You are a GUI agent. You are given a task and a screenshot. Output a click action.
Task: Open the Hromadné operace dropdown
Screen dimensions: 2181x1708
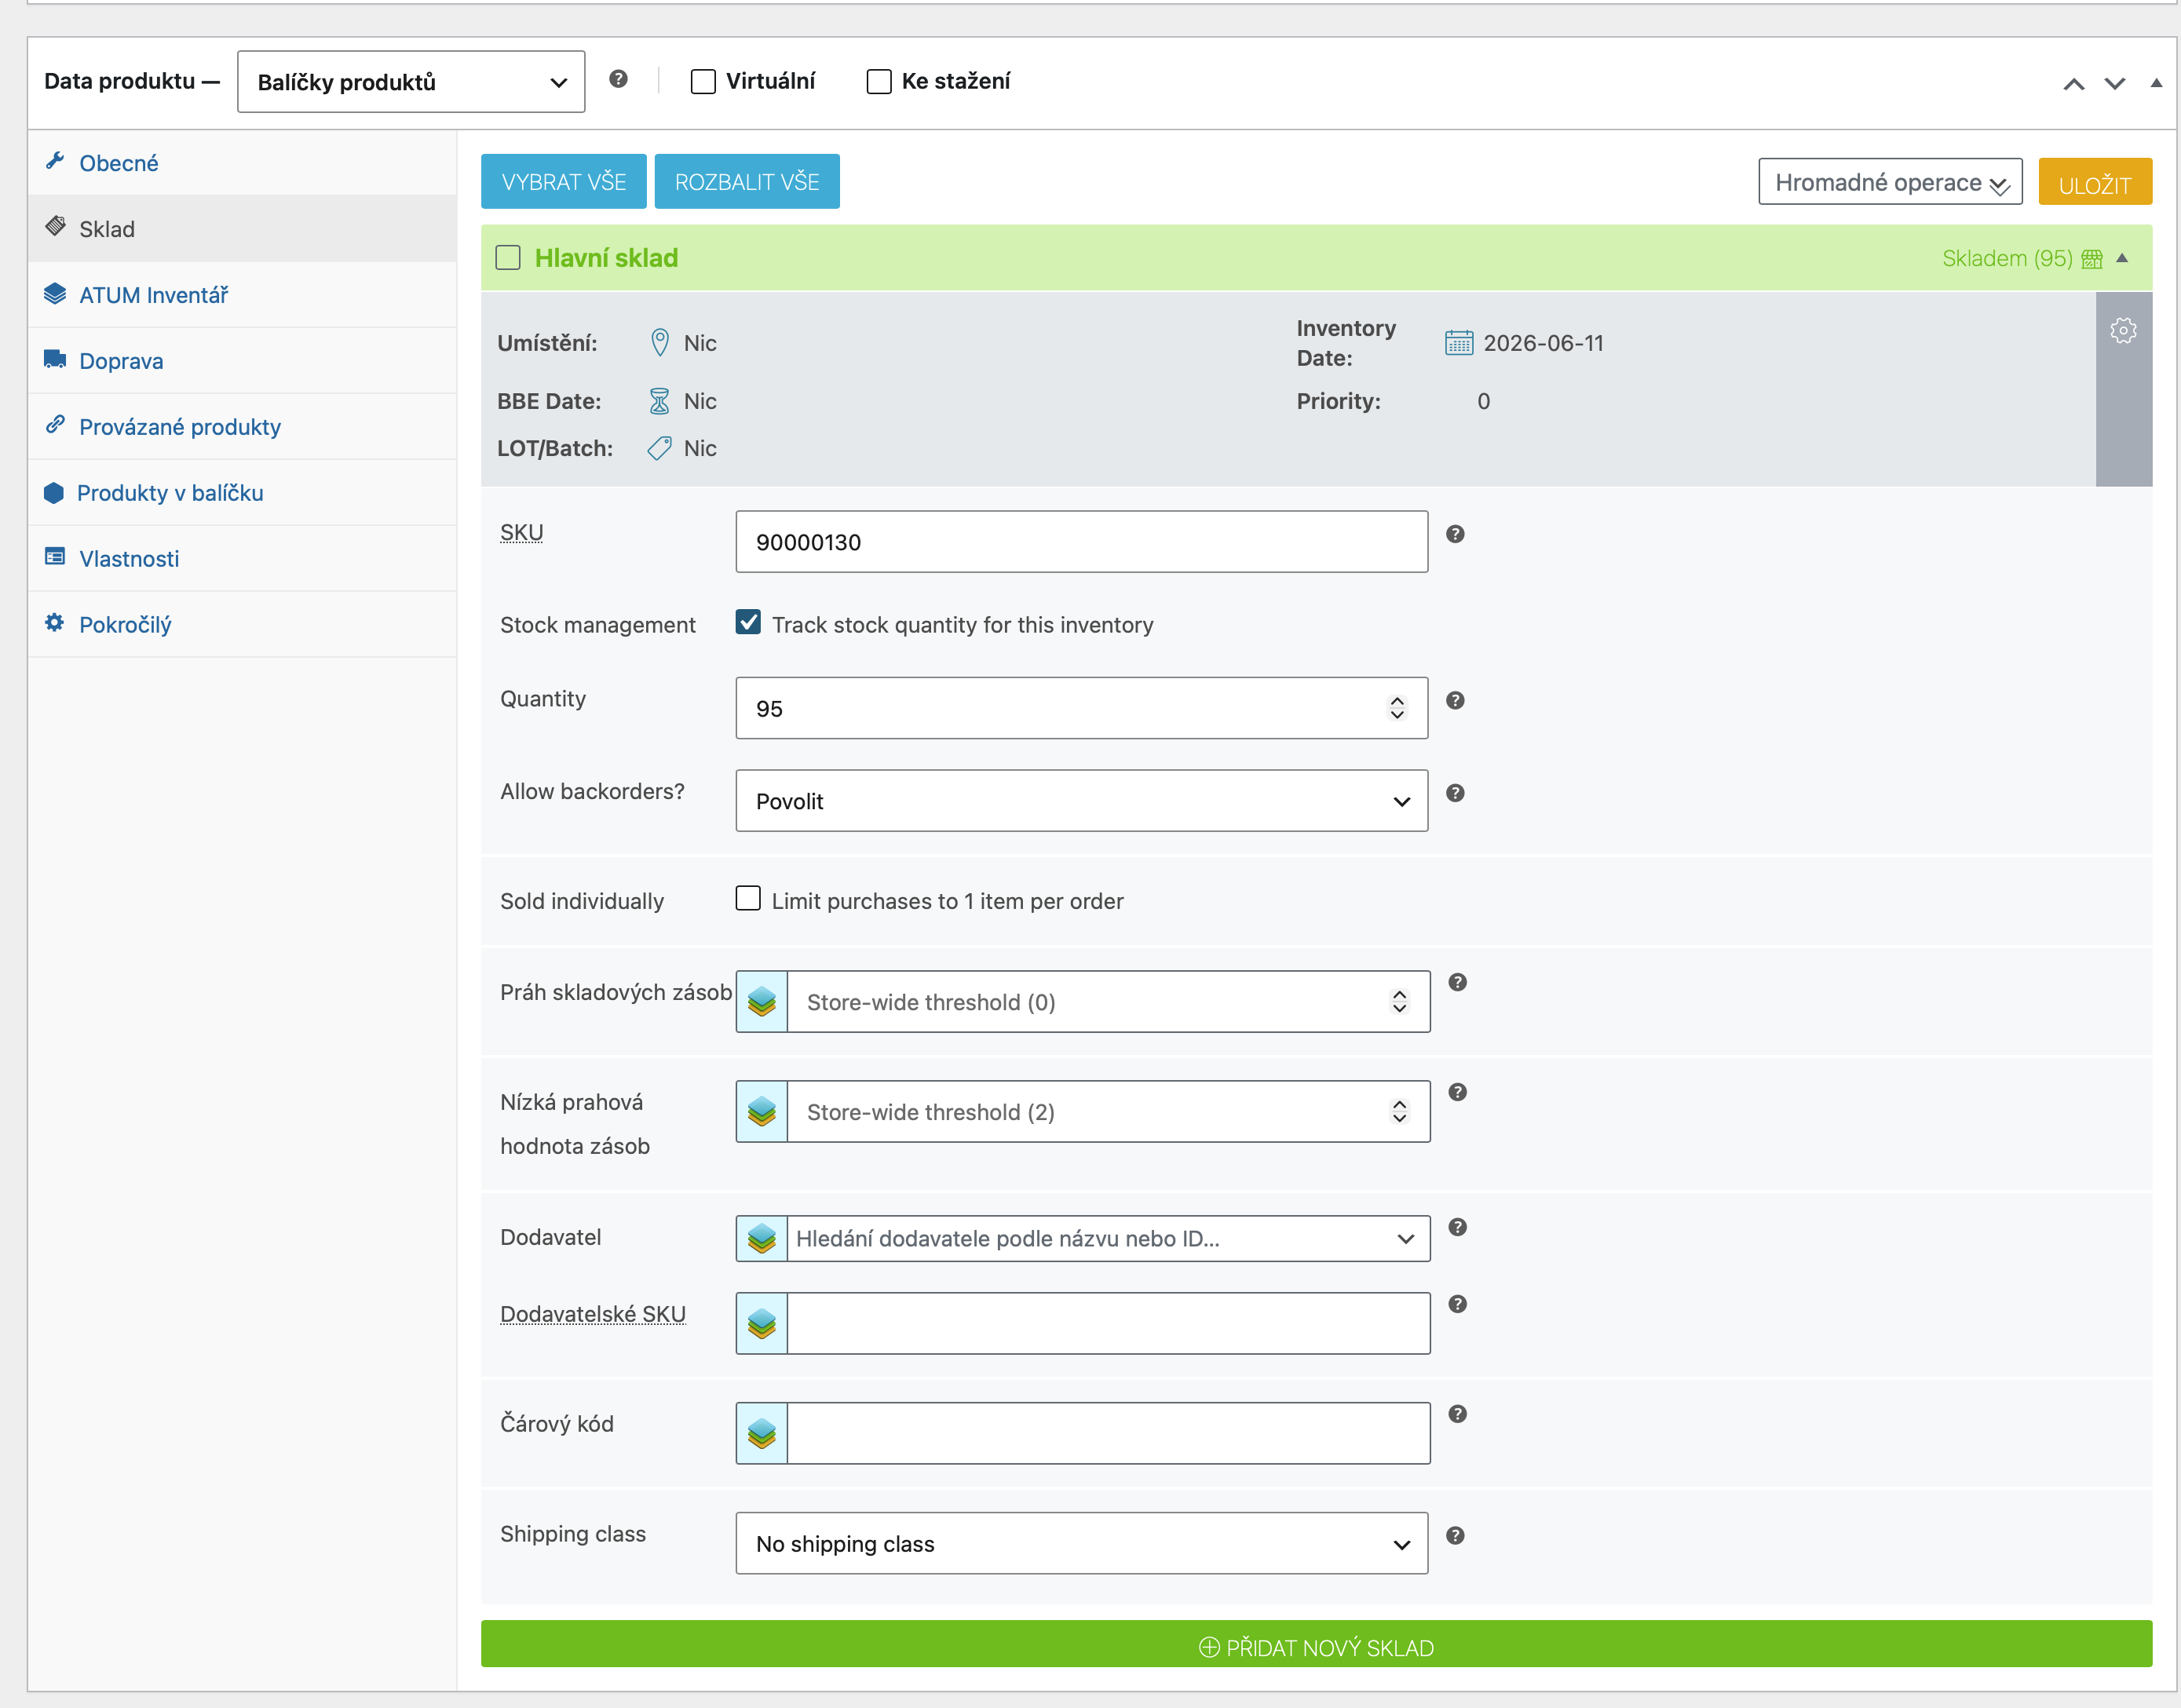click(x=1890, y=182)
